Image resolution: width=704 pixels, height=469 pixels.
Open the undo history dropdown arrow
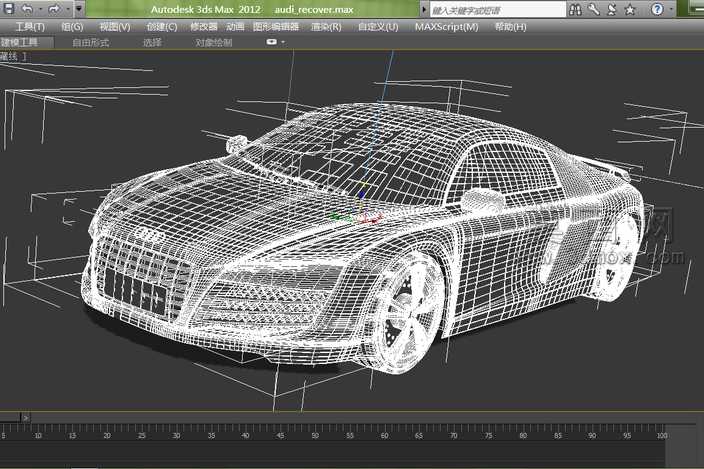click(41, 9)
